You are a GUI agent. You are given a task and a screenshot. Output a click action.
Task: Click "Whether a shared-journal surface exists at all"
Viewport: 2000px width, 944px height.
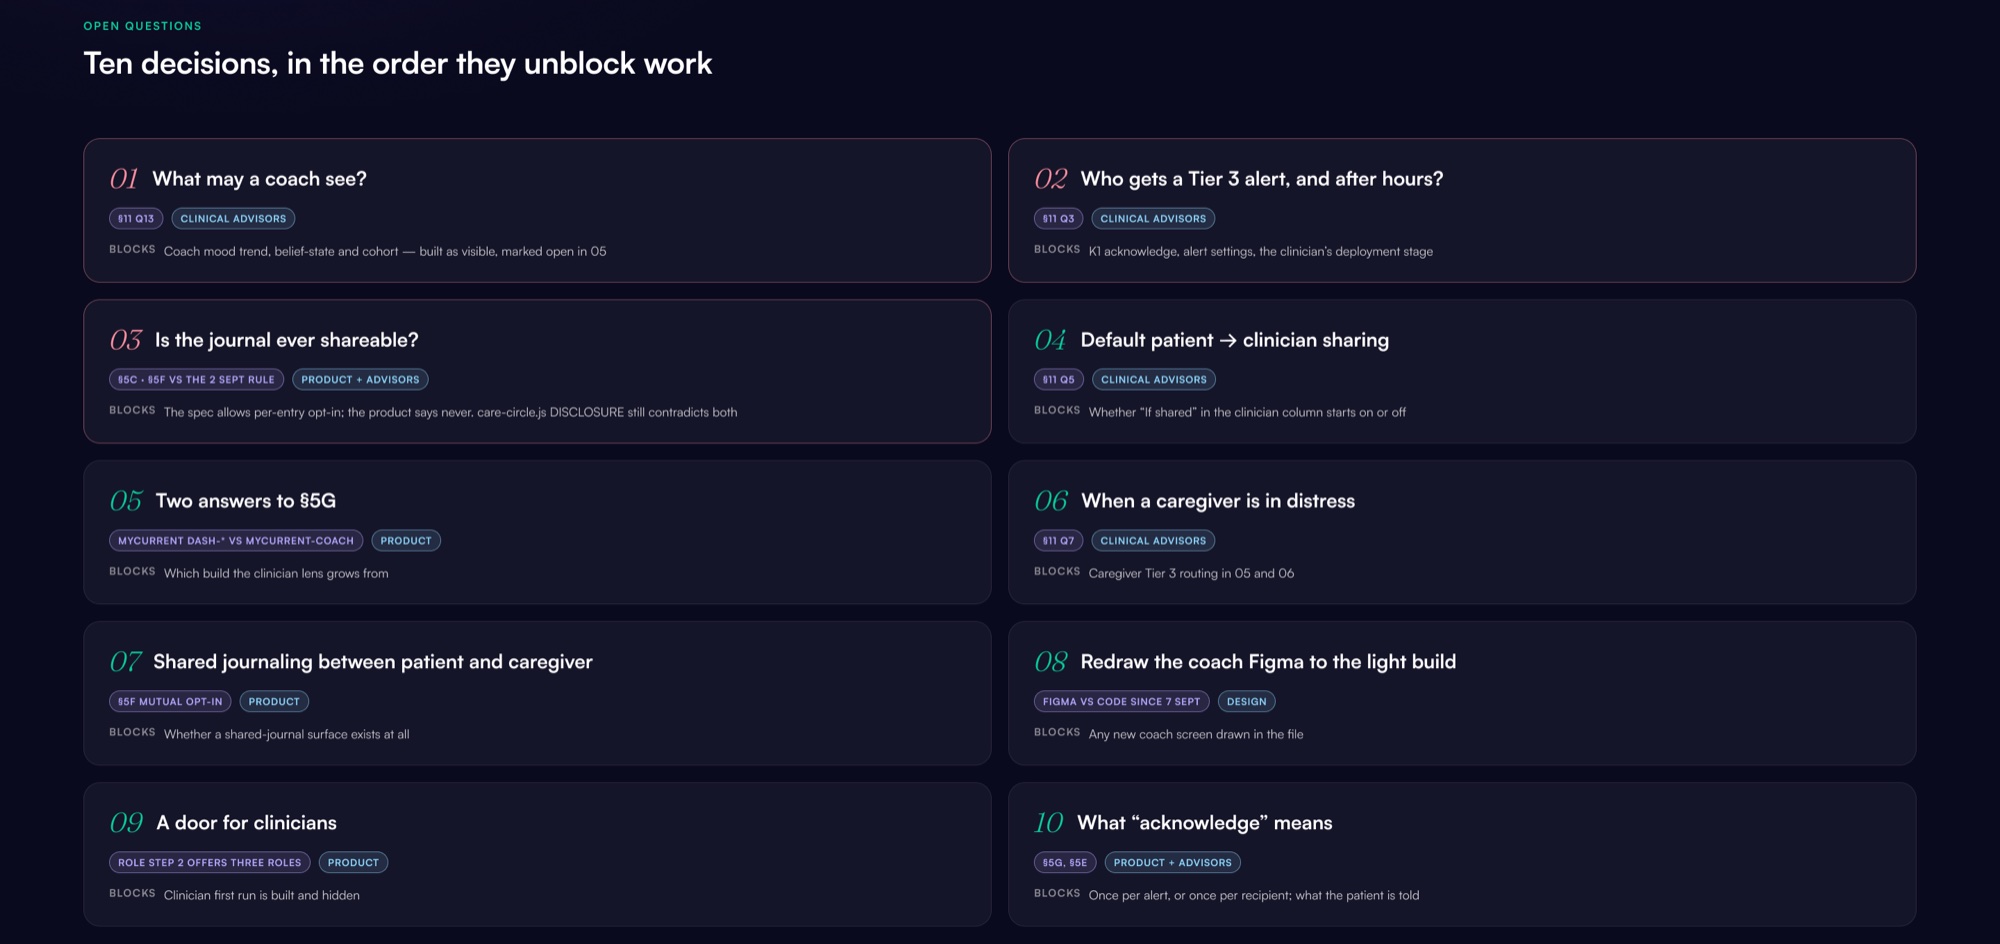point(287,734)
